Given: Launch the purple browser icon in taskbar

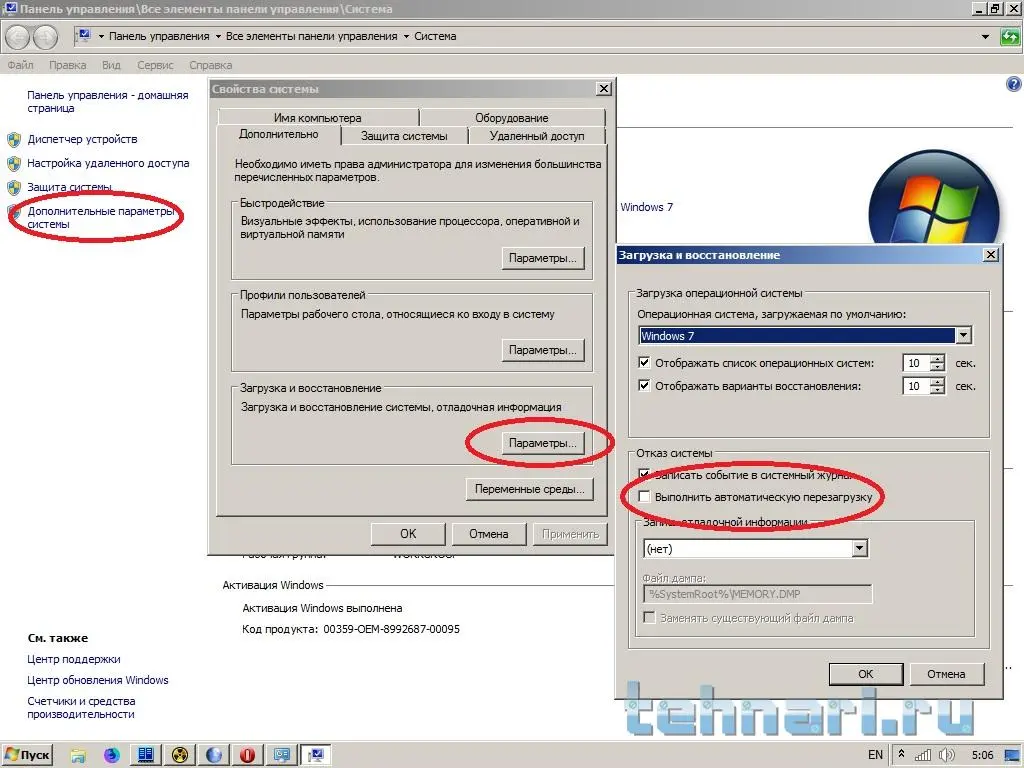Looking at the screenshot, I should 112,755.
